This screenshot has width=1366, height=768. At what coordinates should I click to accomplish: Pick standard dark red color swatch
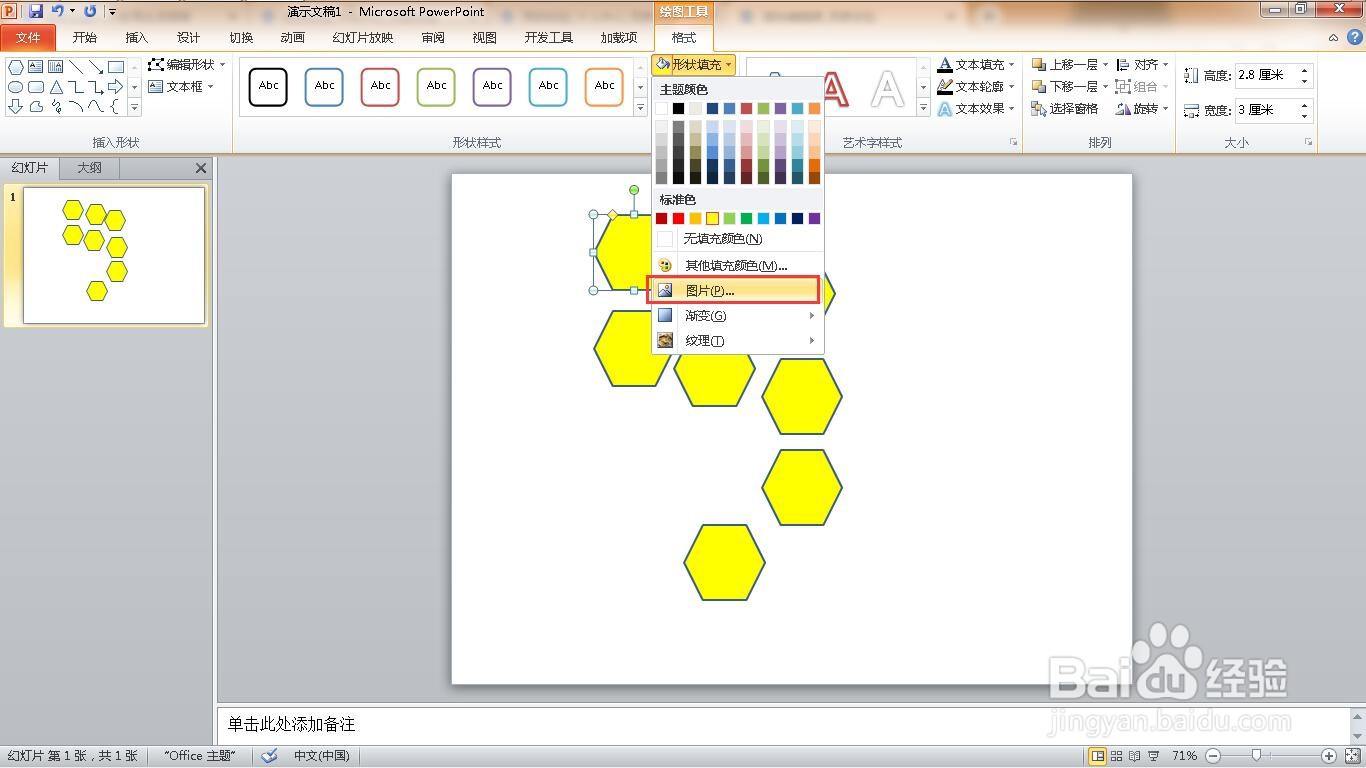pyautogui.click(x=662, y=219)
